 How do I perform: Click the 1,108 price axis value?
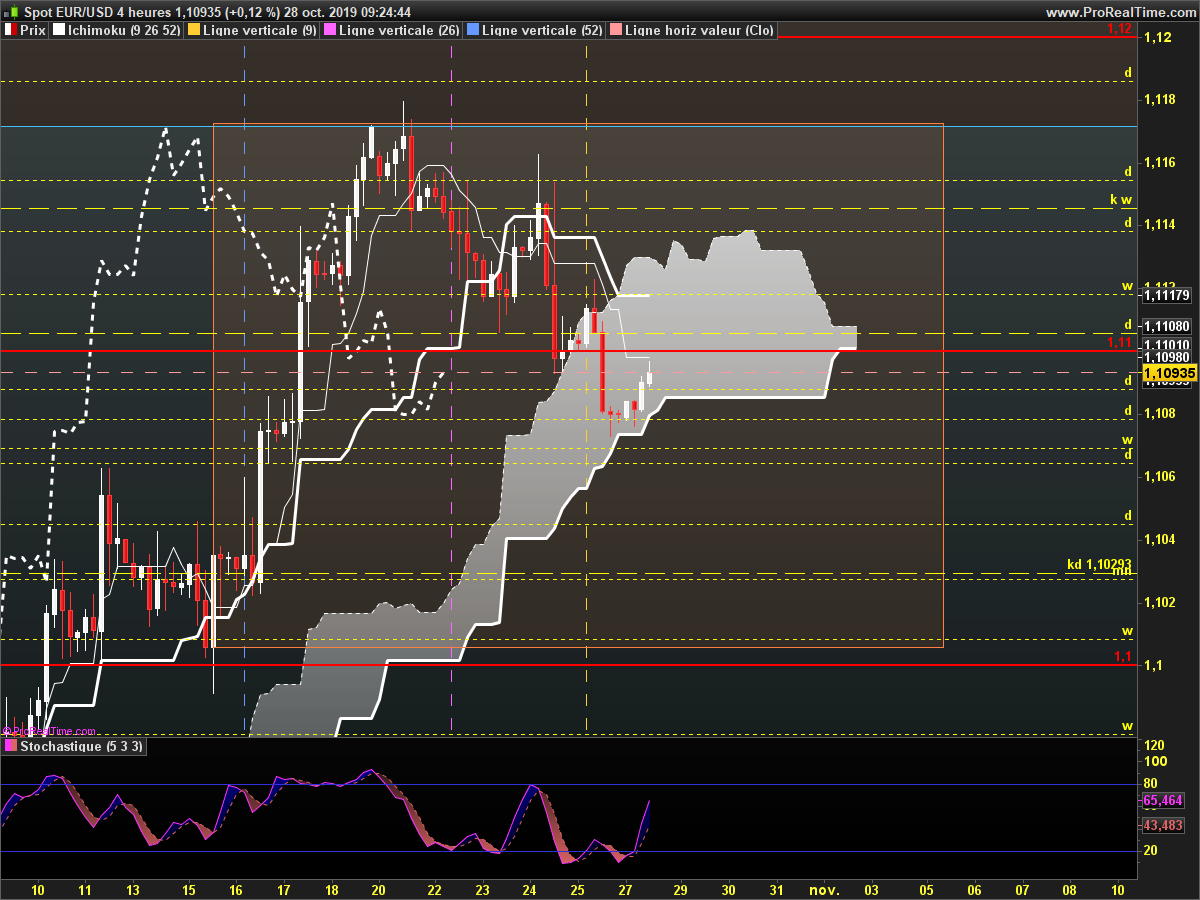[1160, 413]
